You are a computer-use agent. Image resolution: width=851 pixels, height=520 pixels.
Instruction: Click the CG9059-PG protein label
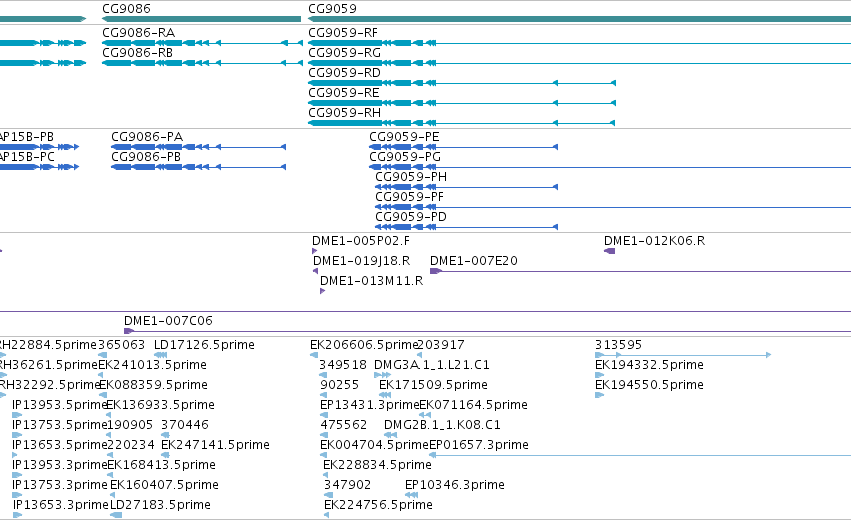pyautogui.click(x=405, y=157)
